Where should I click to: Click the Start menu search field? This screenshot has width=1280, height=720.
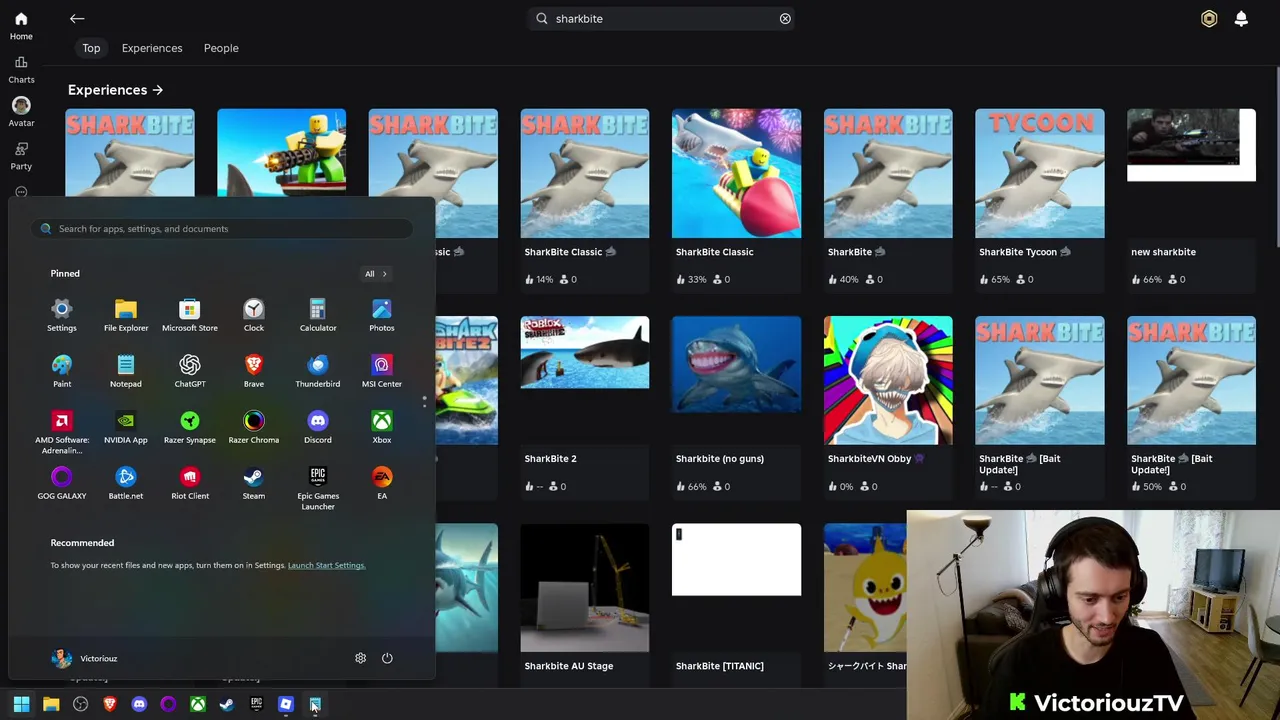tap(222, 229)
